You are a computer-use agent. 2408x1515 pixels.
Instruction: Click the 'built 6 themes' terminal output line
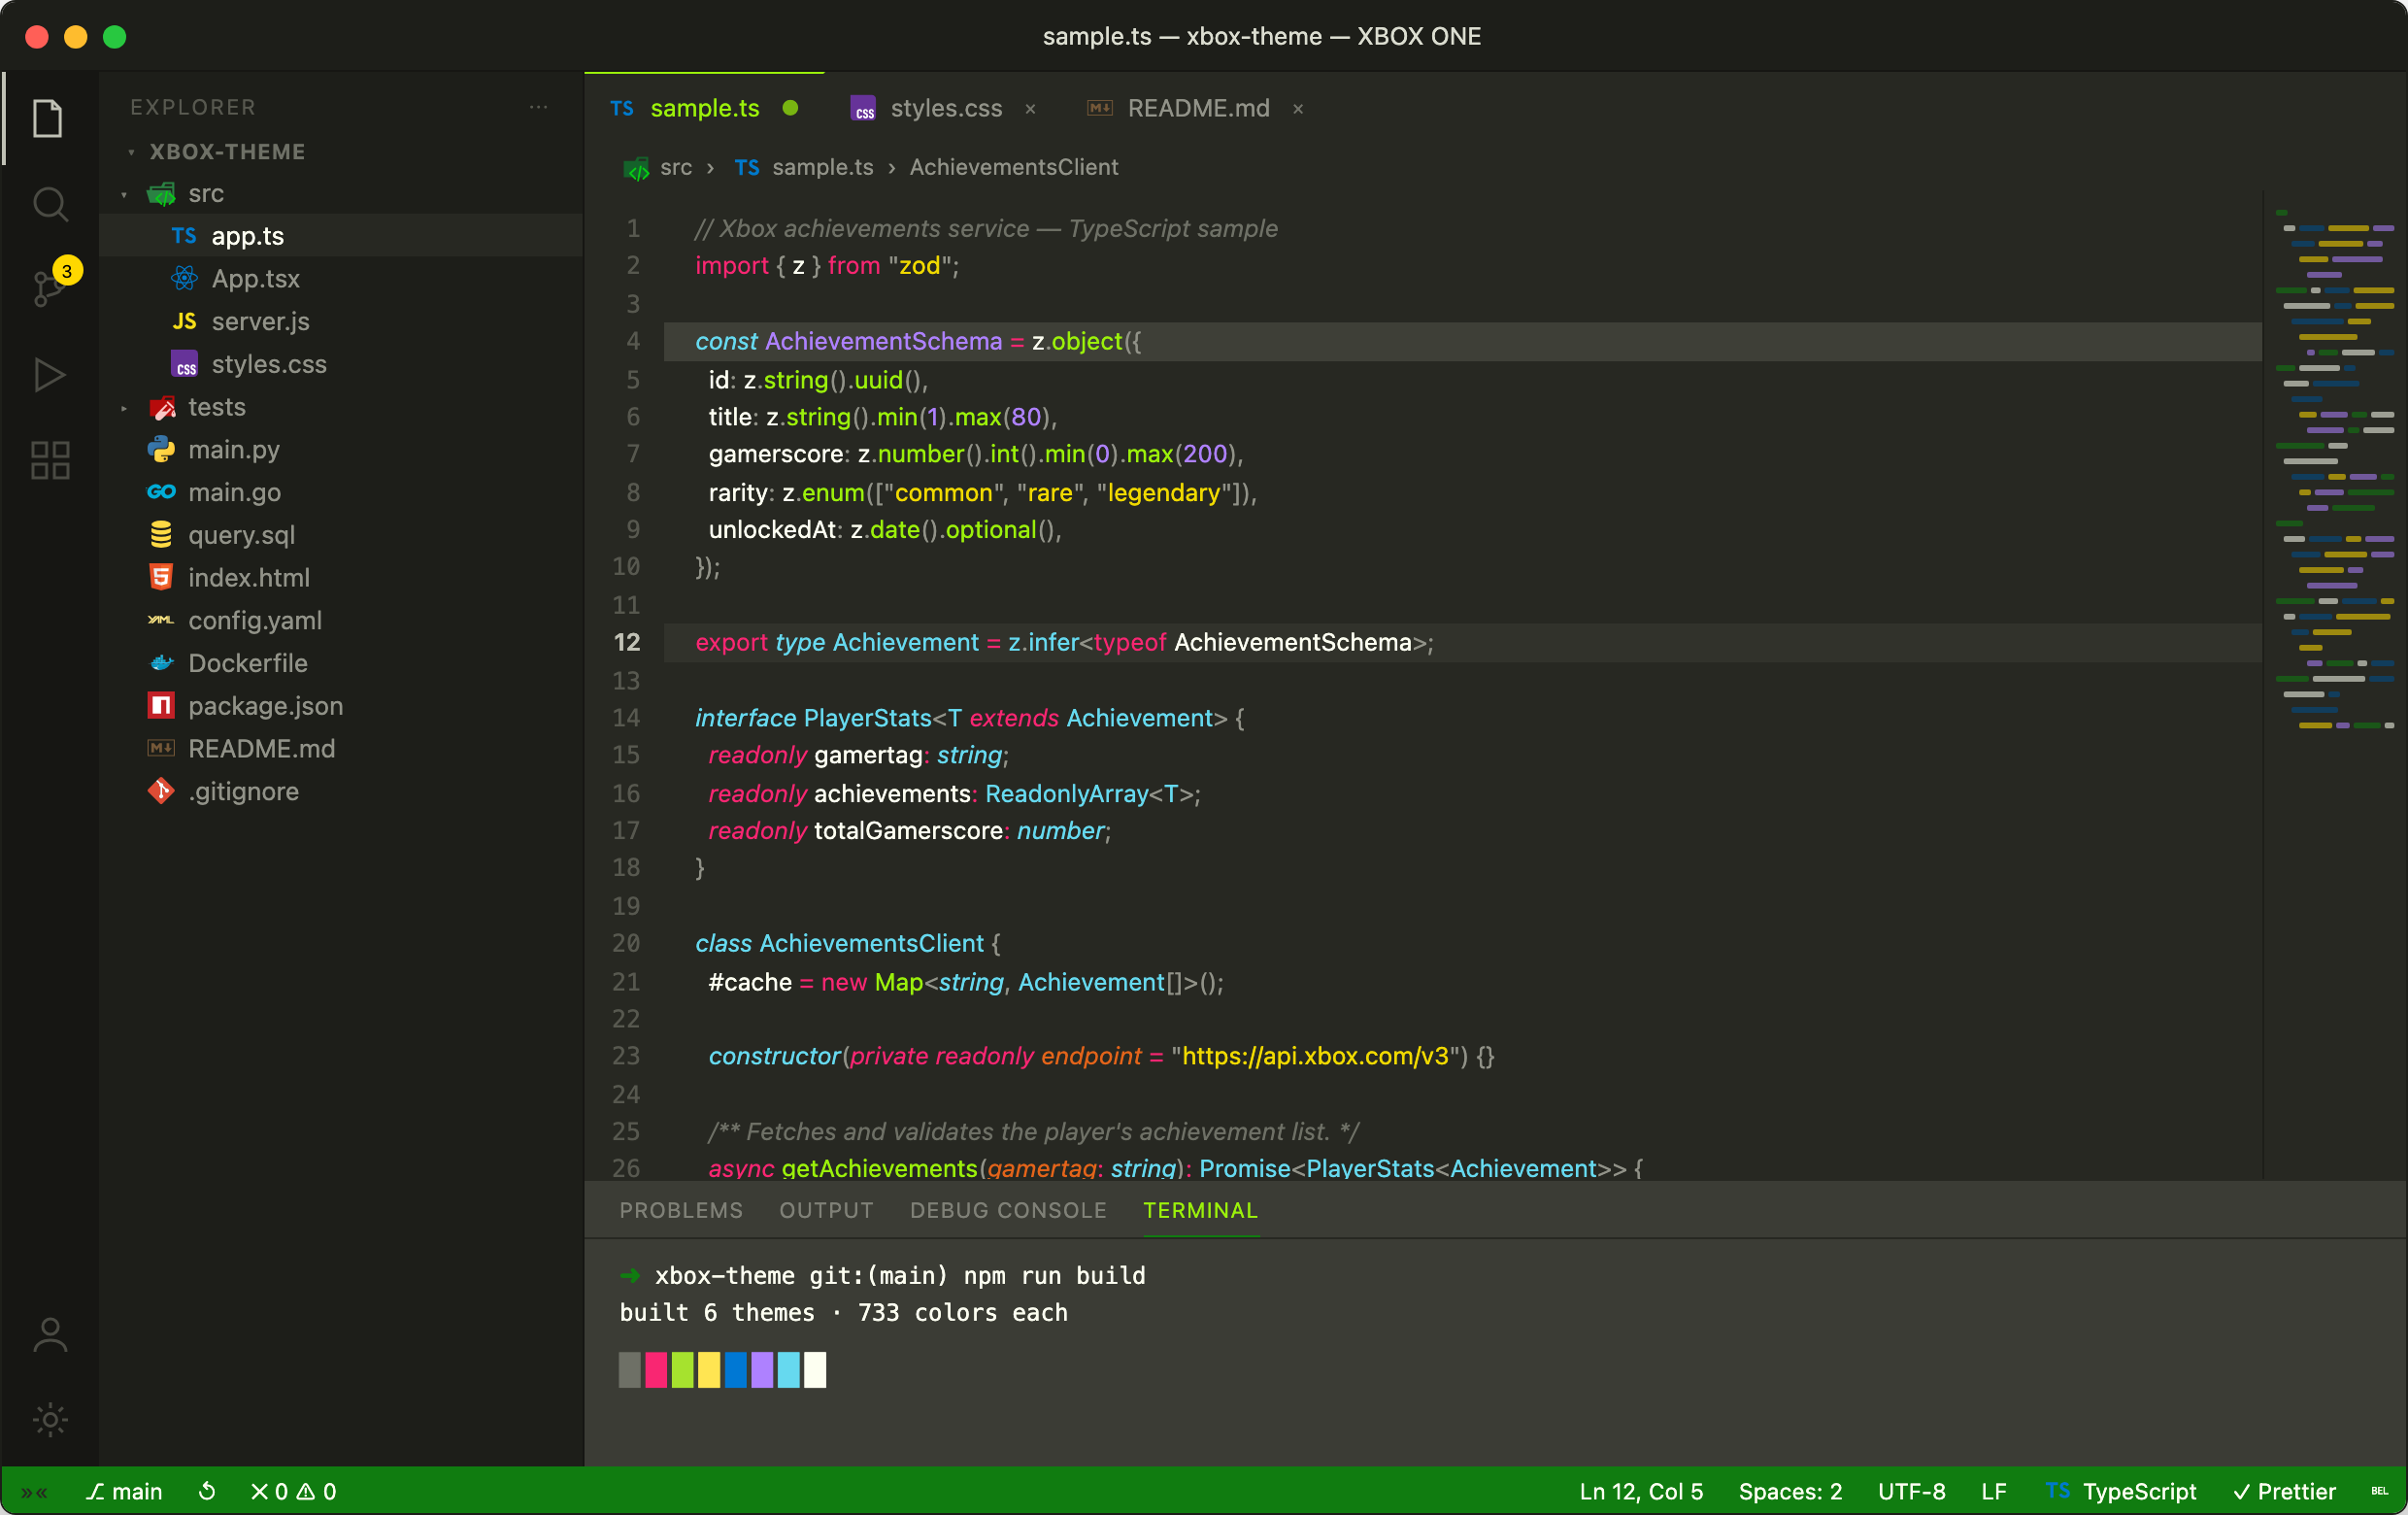tap(843, 1312)
